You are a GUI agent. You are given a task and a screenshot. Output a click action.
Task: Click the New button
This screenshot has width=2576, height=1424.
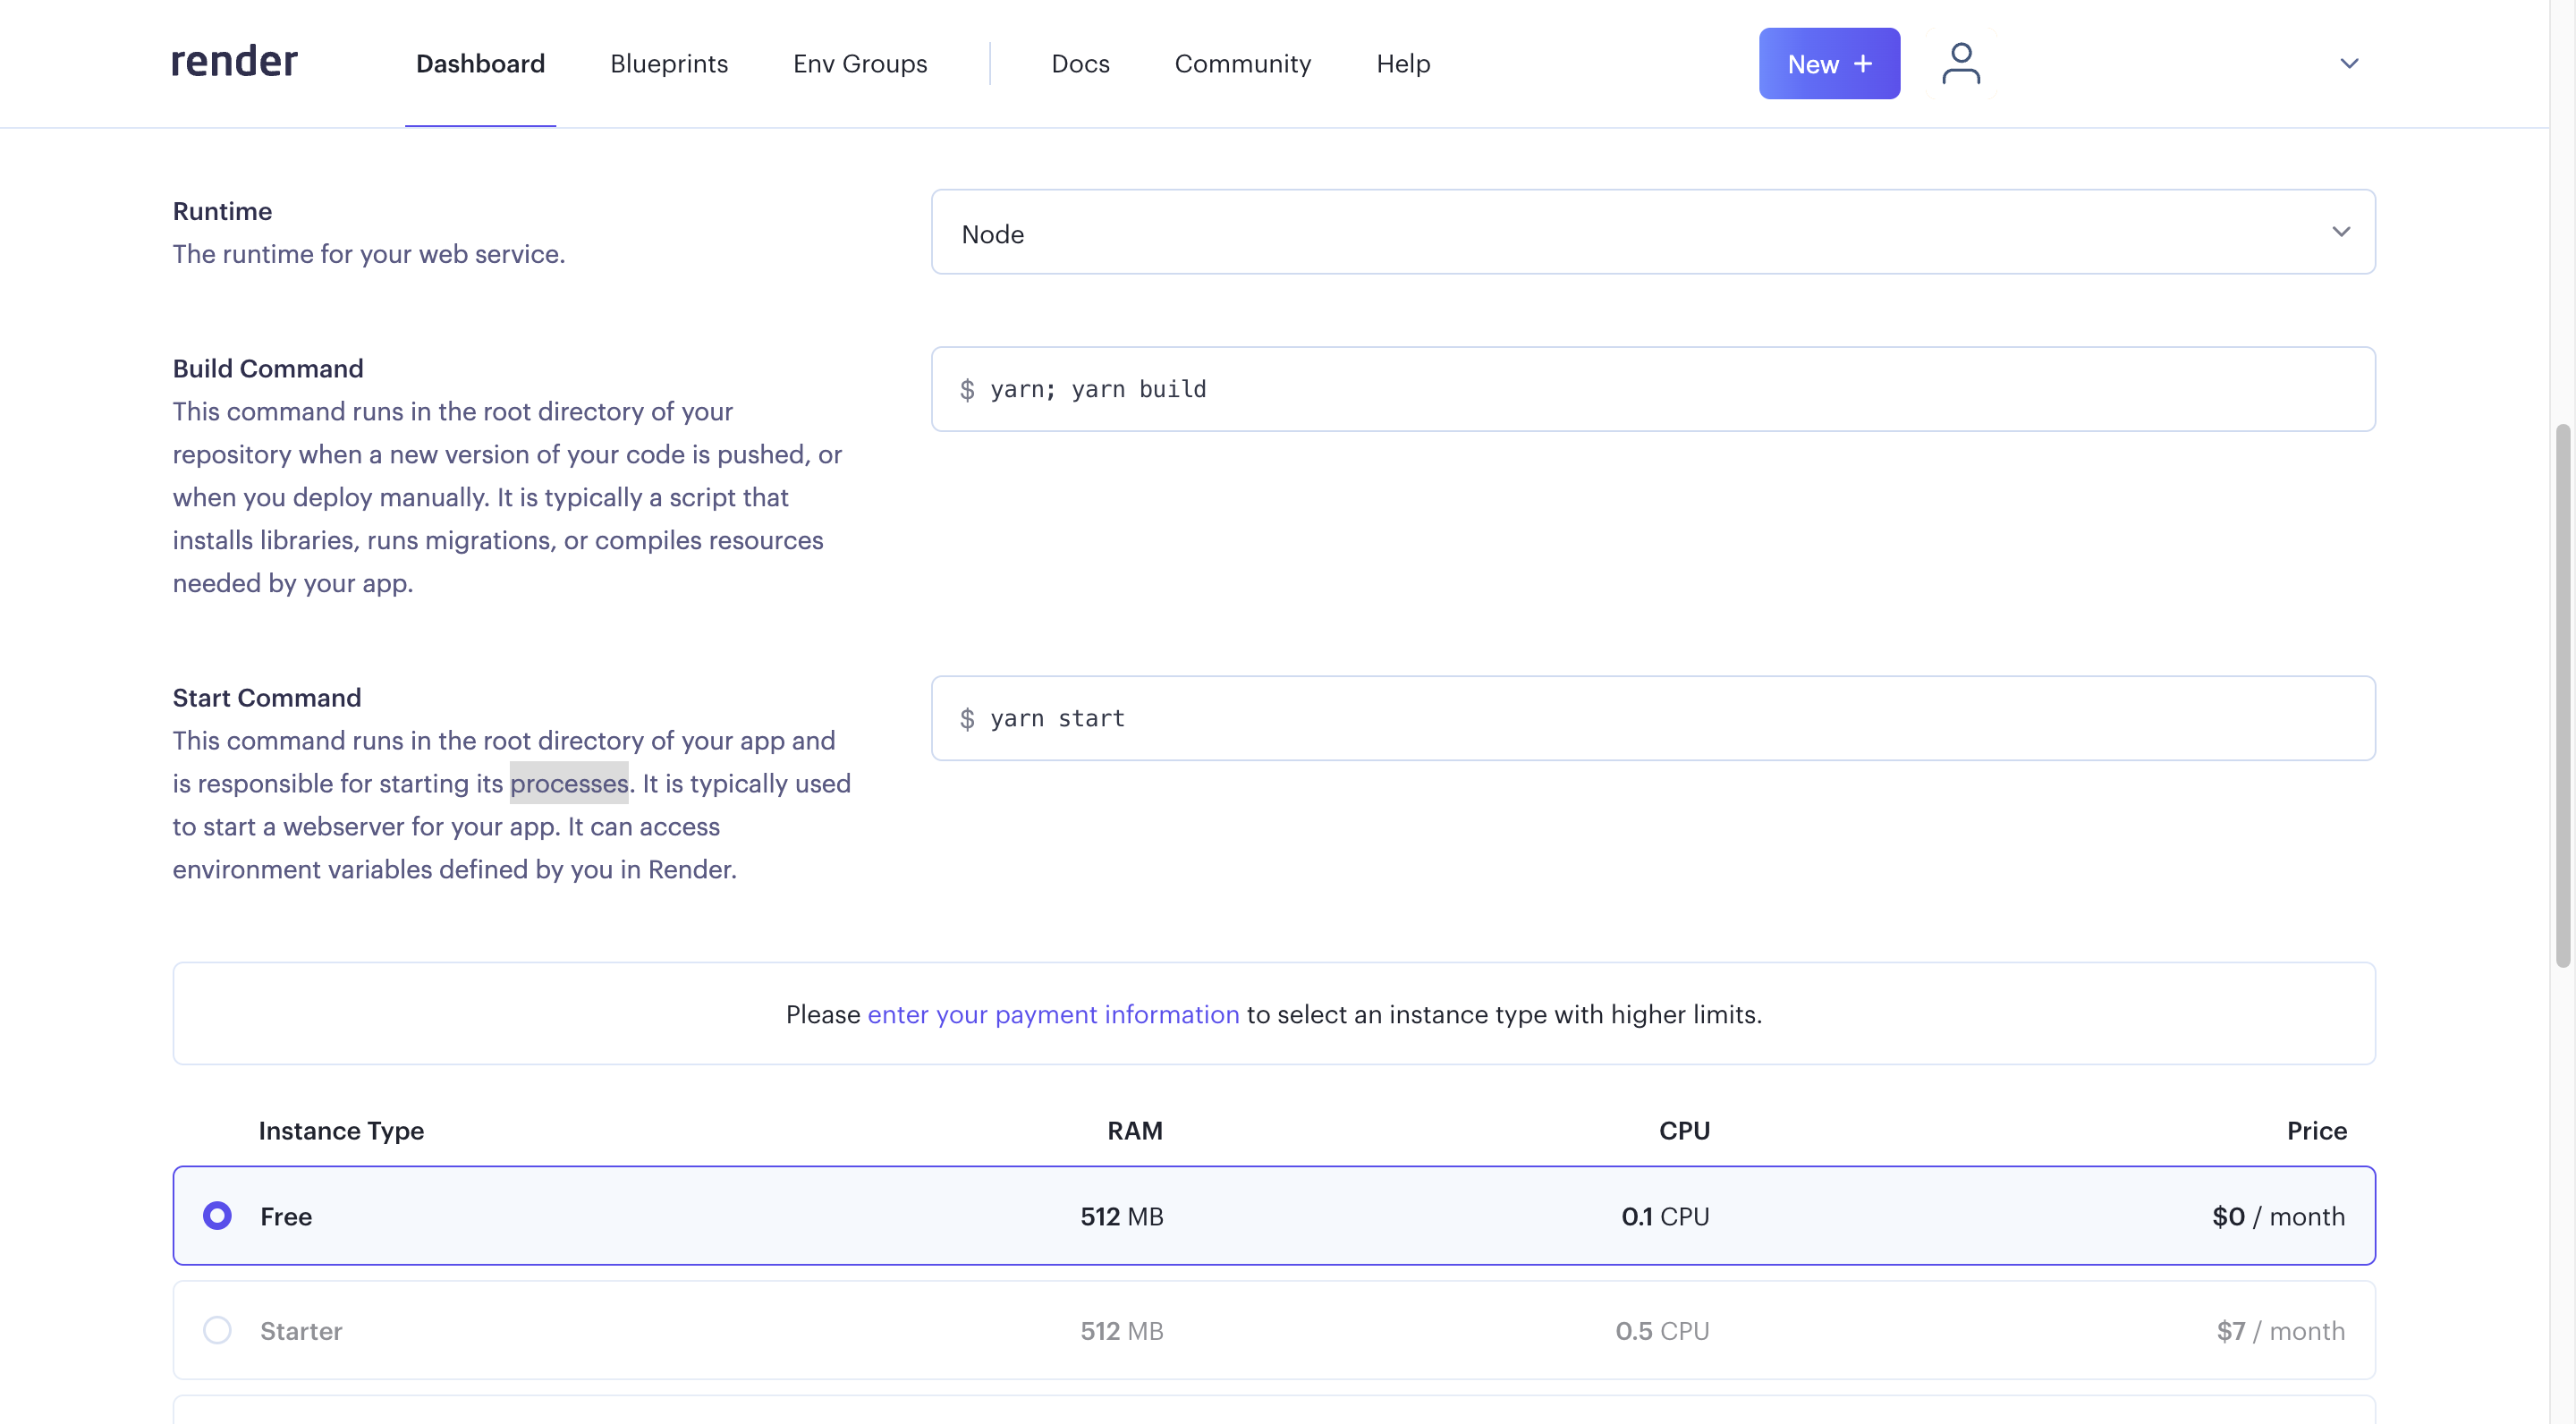point(1828,63)
